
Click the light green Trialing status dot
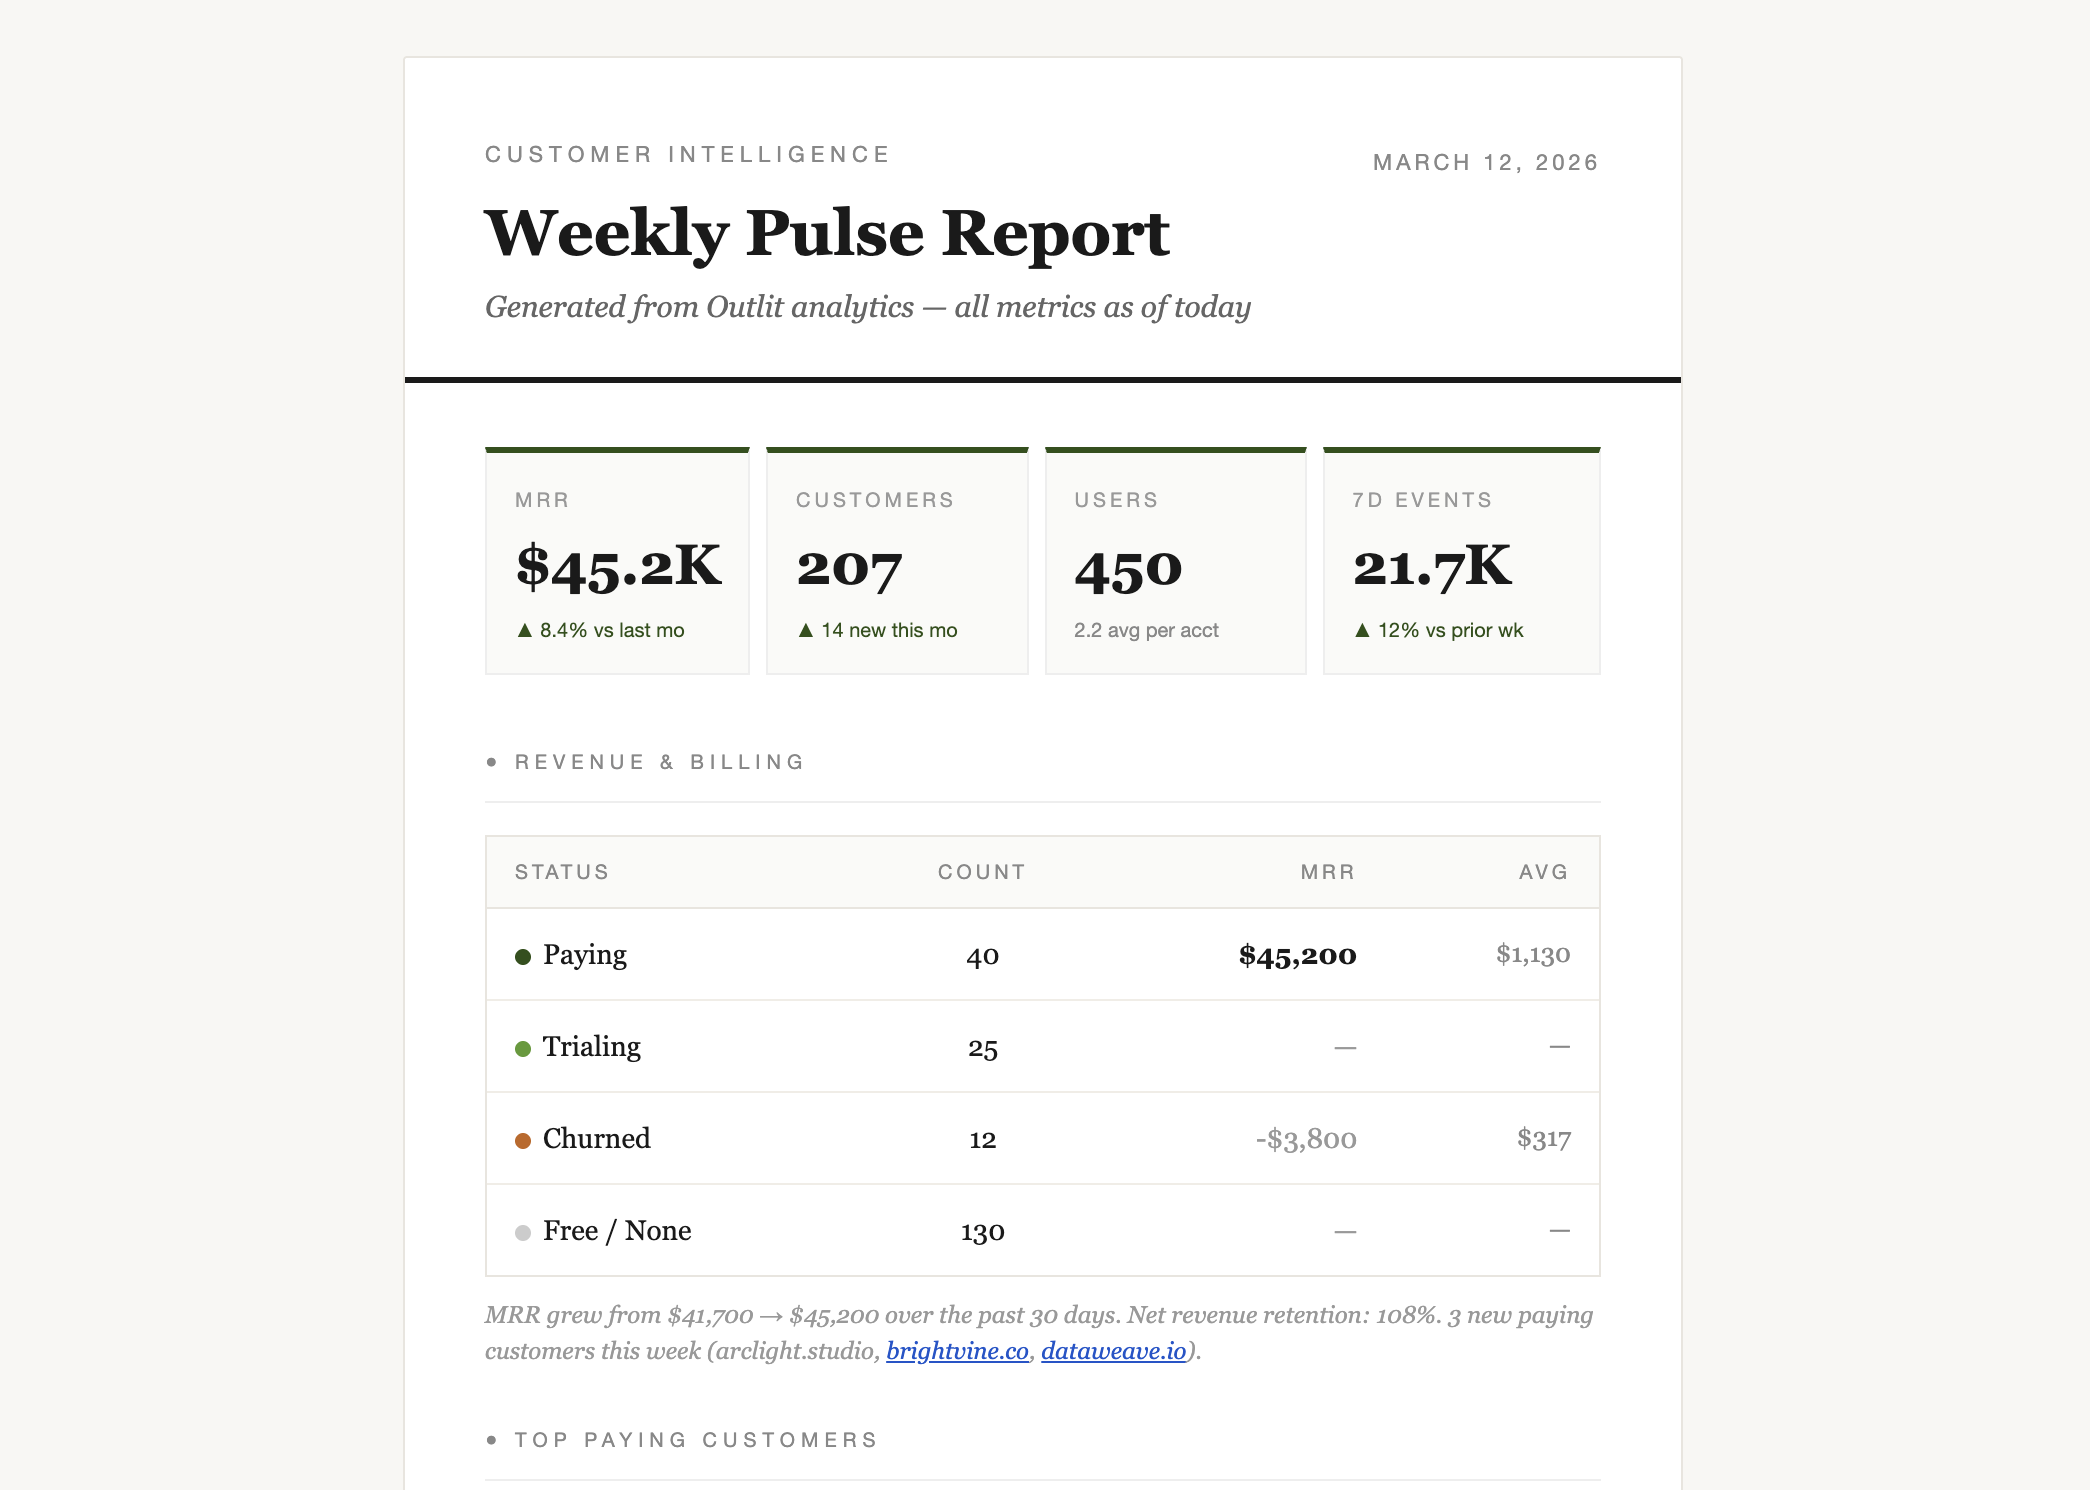[522, 1049]
